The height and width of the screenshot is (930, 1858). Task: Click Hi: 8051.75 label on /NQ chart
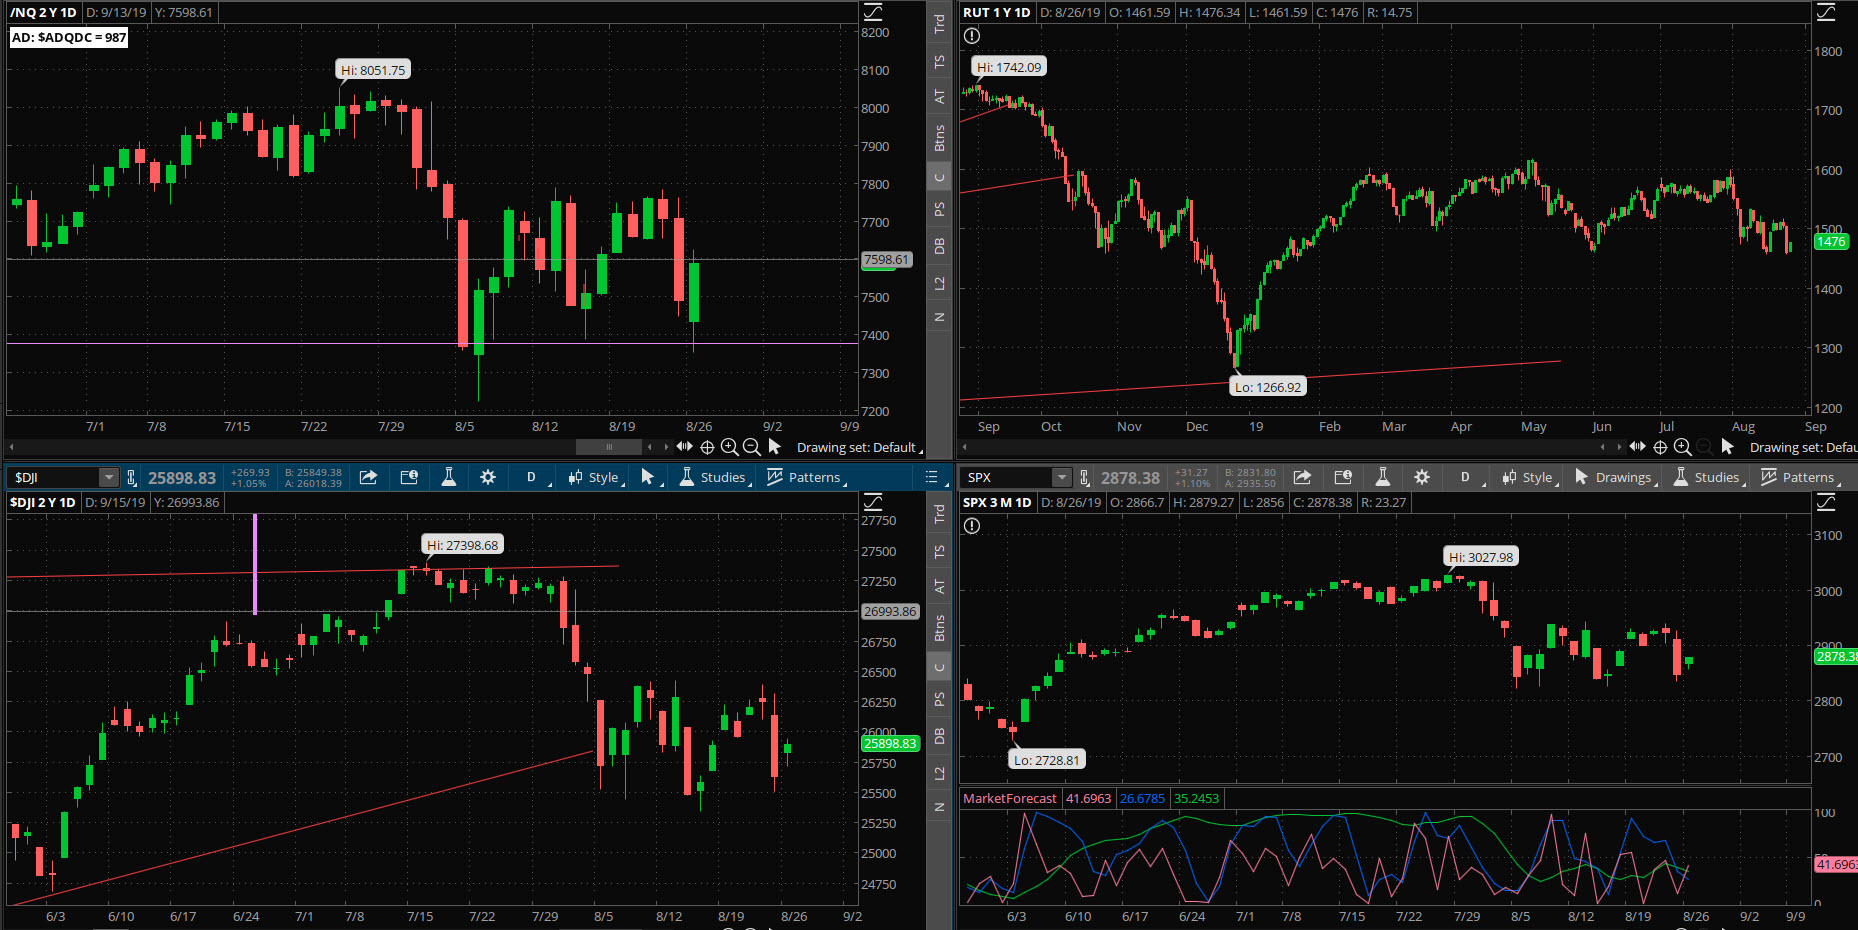373,70
